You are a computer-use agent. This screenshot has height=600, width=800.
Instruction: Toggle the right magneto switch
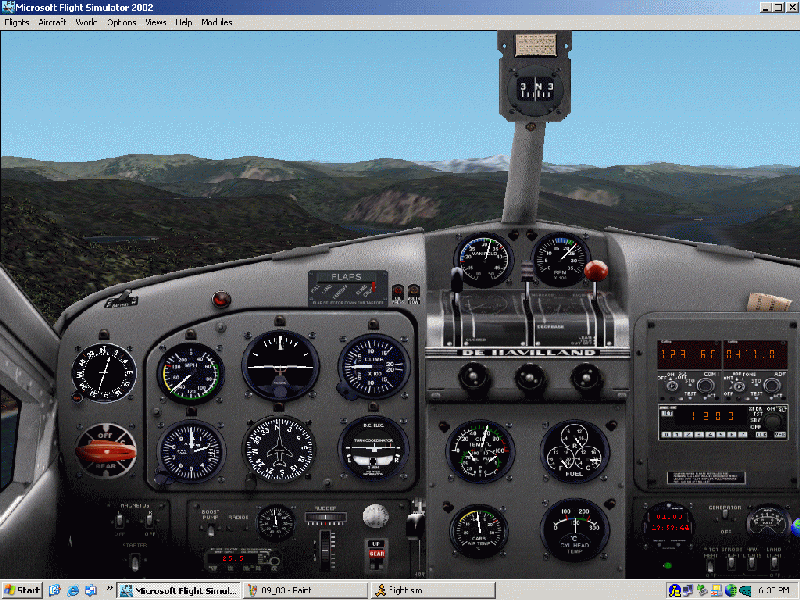tap(149, 520)
